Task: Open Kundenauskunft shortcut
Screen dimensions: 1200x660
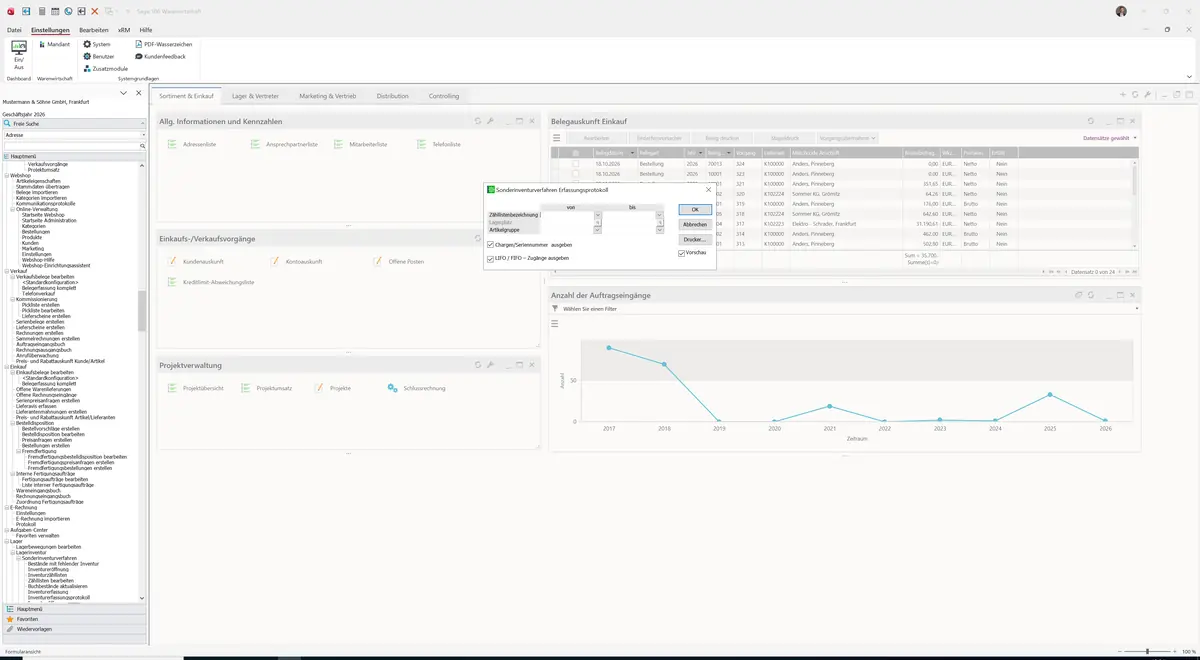Action: (197, 261)
